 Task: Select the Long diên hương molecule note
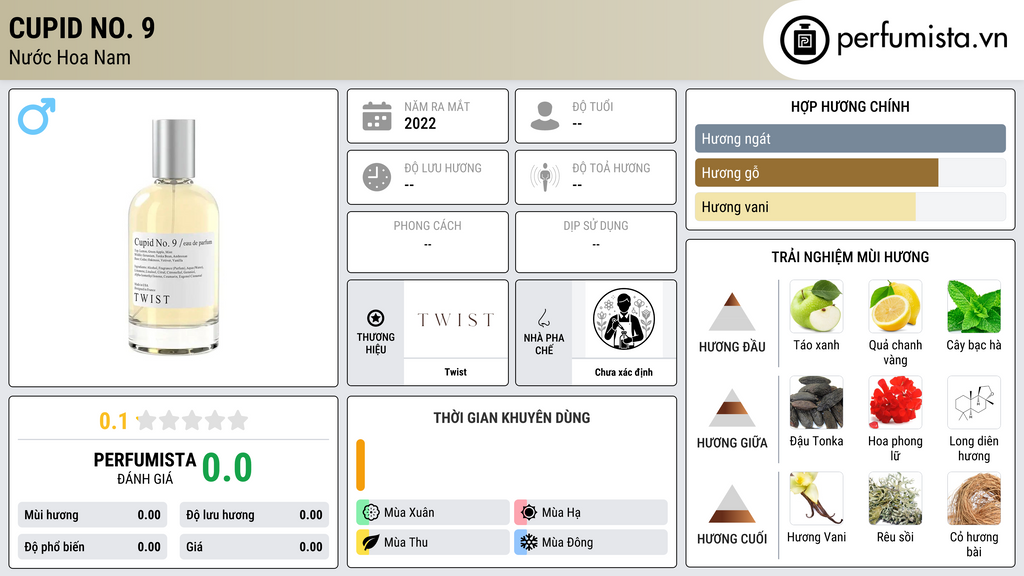pos(974,402)
